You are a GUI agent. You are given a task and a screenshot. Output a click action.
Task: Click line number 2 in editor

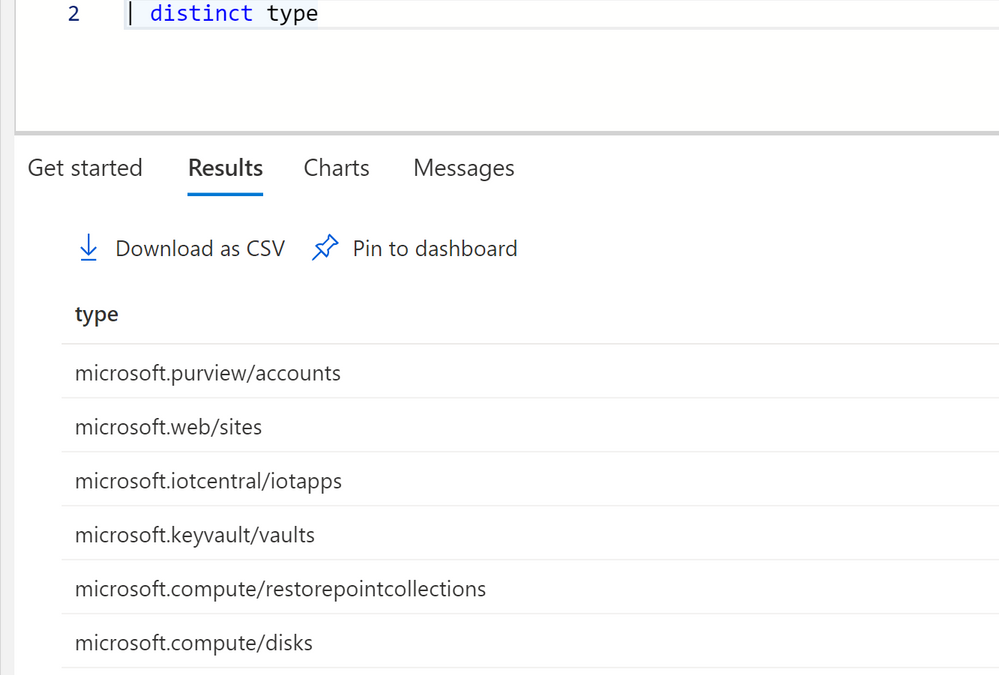(74, 13)
